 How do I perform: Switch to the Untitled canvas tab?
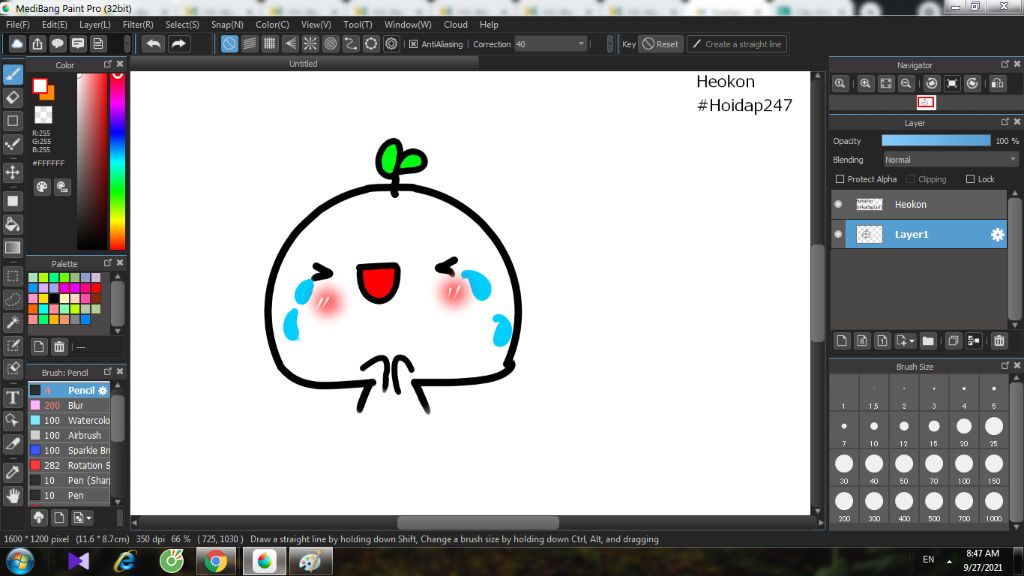[x=303, y=63]
